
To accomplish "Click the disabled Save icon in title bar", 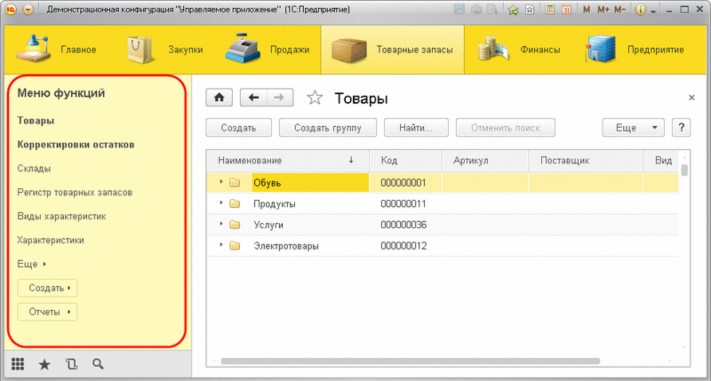I will click(459, 10).
